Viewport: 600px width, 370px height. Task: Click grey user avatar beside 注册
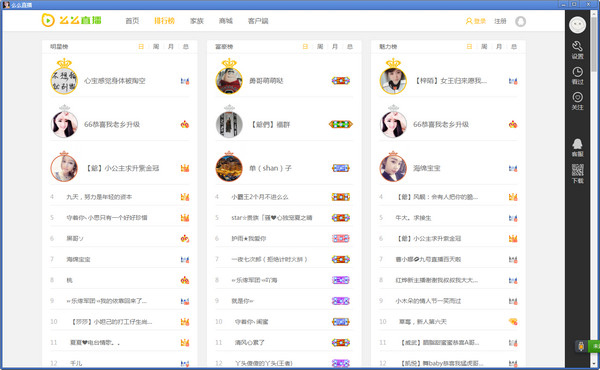pyautogui.click(x=520, y=21)
